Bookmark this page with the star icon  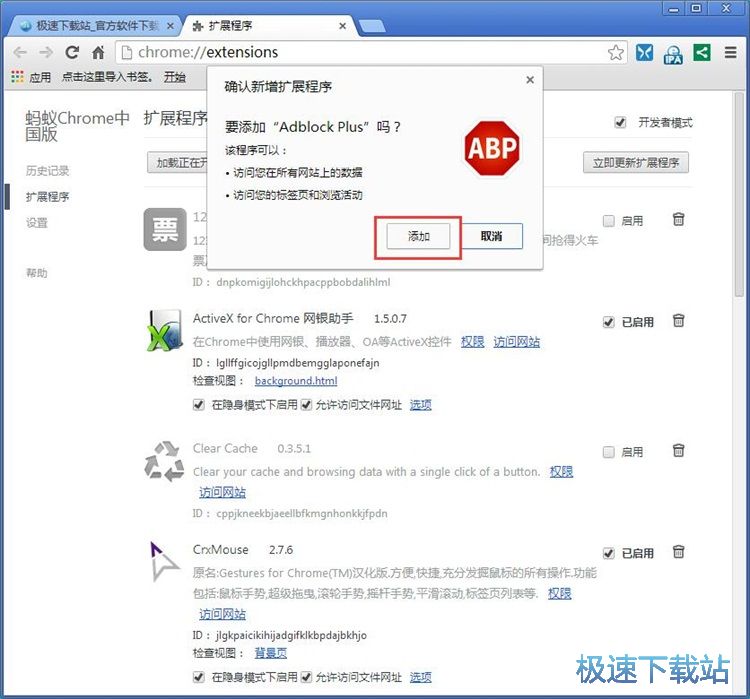pyautogui.click(x=616, y=52)
